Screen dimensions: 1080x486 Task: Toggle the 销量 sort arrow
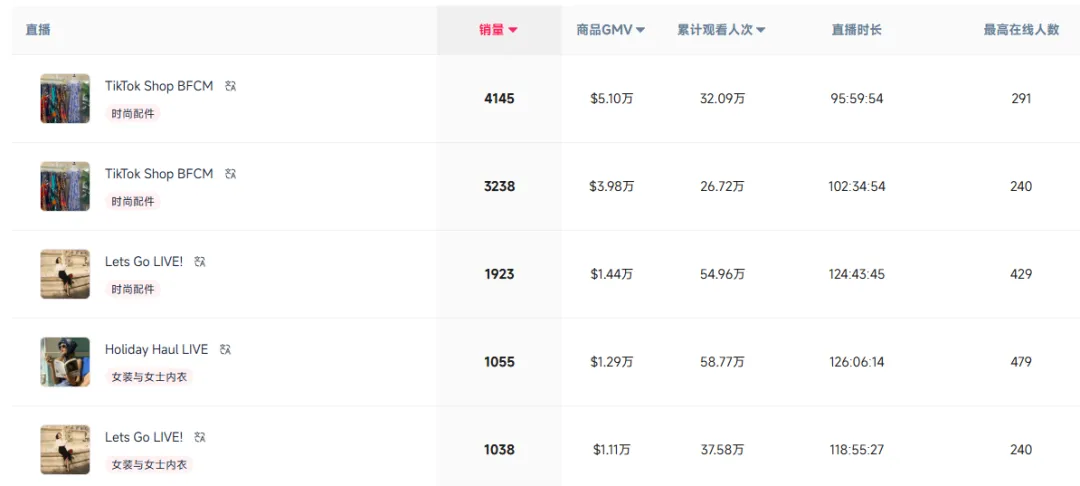[x=513, y=30]
